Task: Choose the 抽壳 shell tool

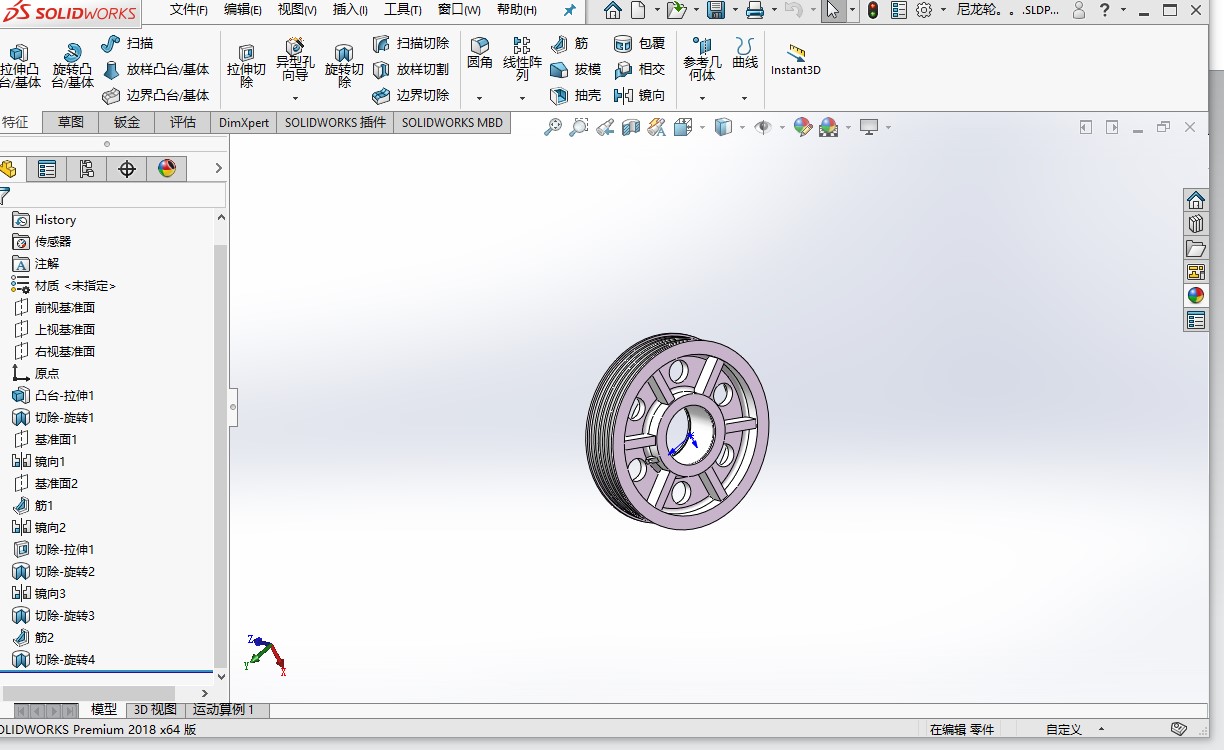Action: pyautogui.click(x=575, y=95)
